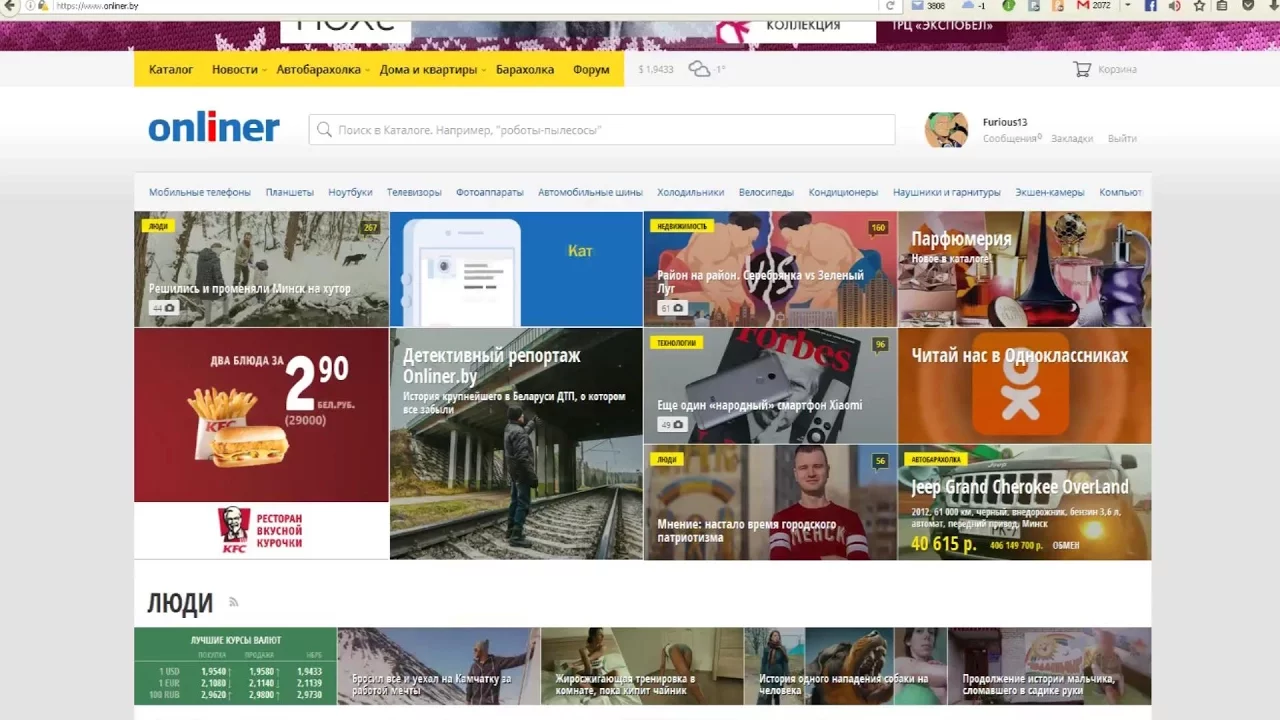Select the Ноутбуки category

(350, 192)
